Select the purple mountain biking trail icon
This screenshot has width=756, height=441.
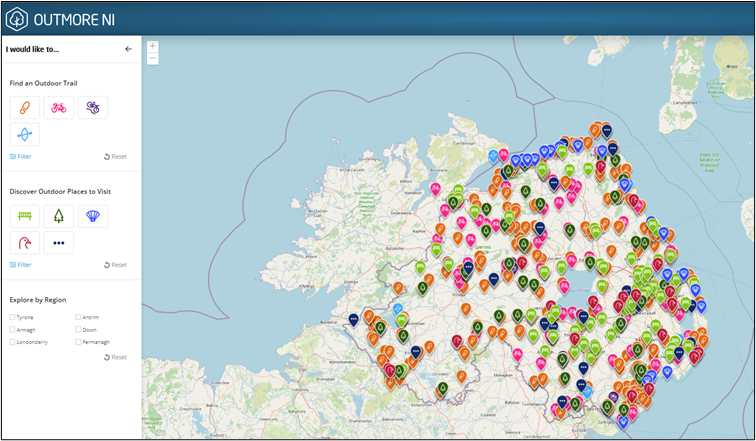click(x=93, y=107)
